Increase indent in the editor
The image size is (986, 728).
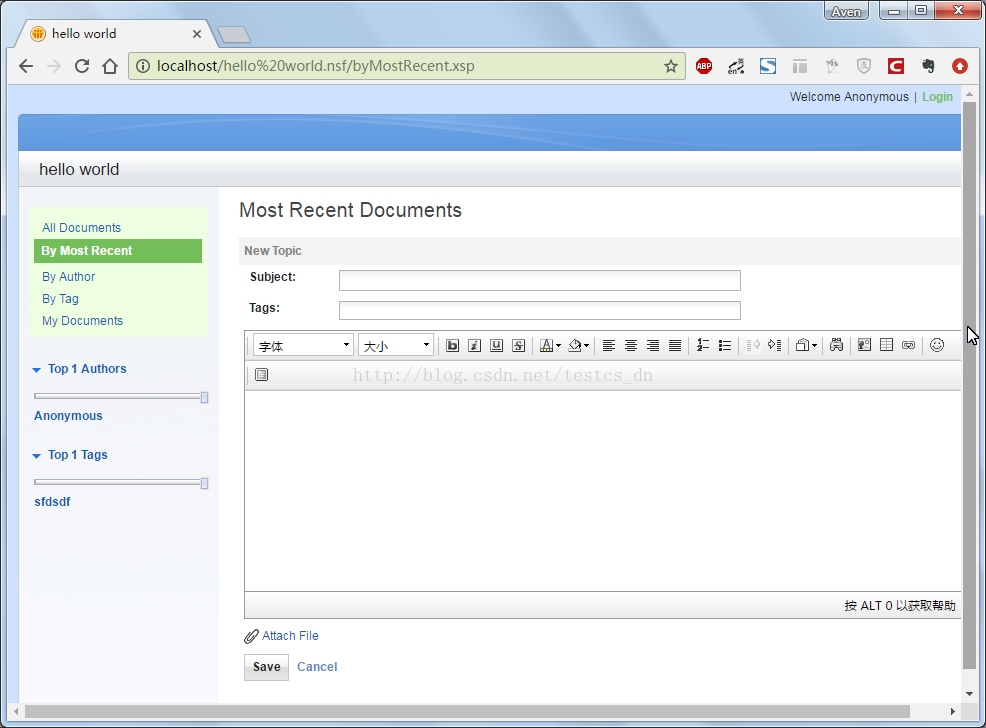[775, 345]
